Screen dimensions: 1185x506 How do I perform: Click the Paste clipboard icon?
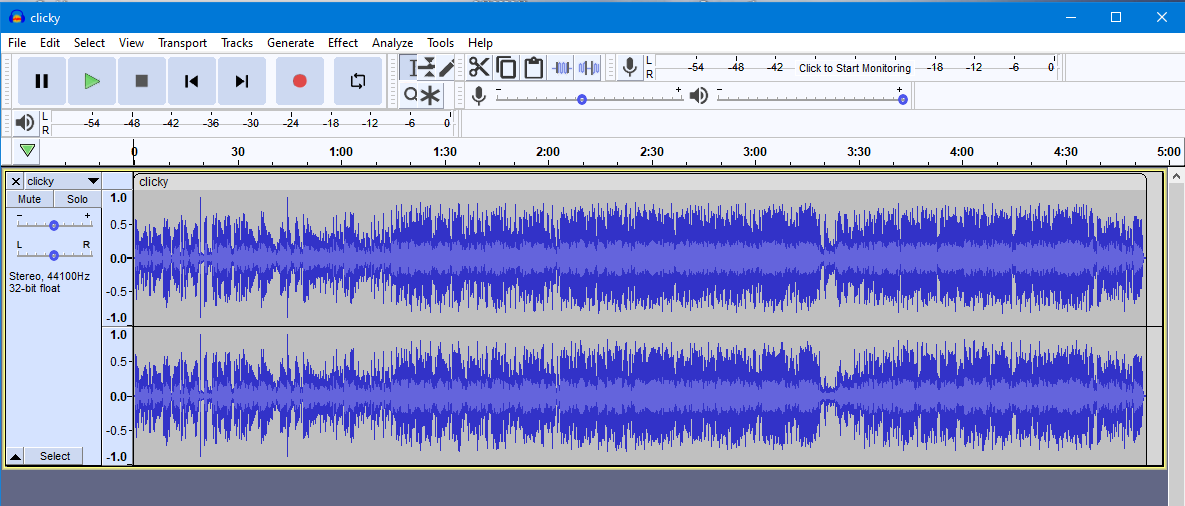click(534, 68)
